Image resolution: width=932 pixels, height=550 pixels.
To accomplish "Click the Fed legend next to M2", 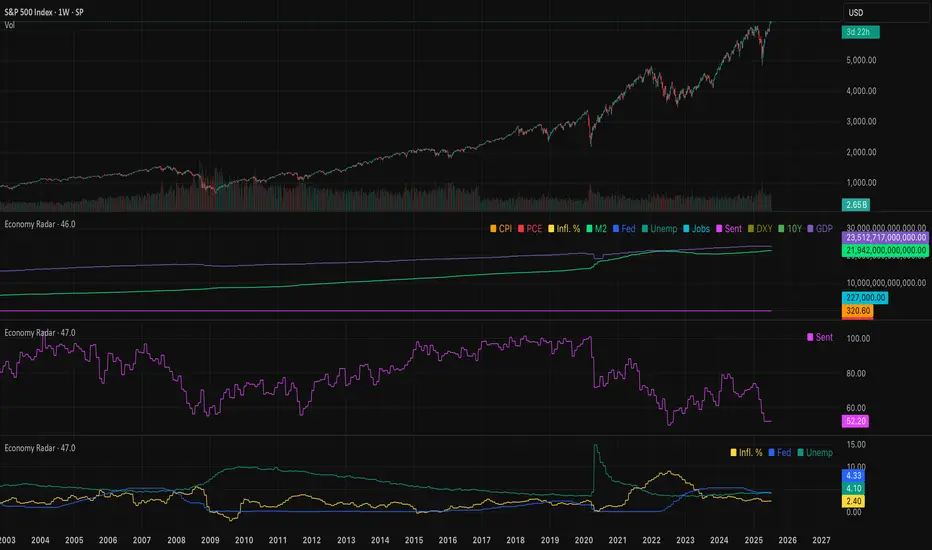I will coord(624,229).
